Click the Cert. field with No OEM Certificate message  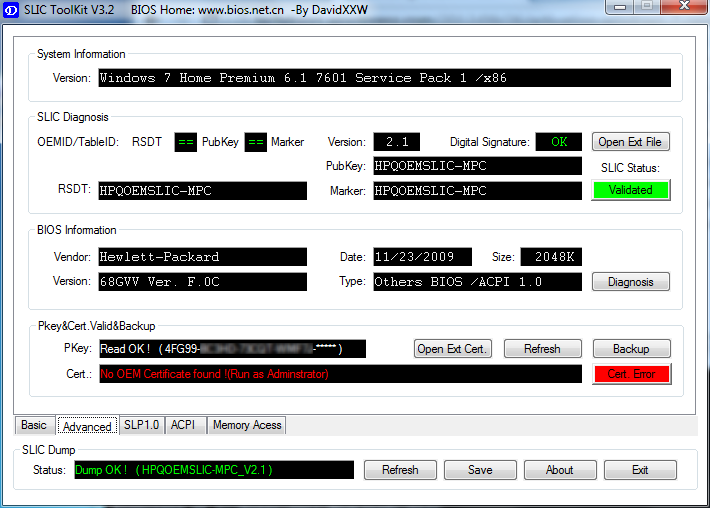coord(341,374)
